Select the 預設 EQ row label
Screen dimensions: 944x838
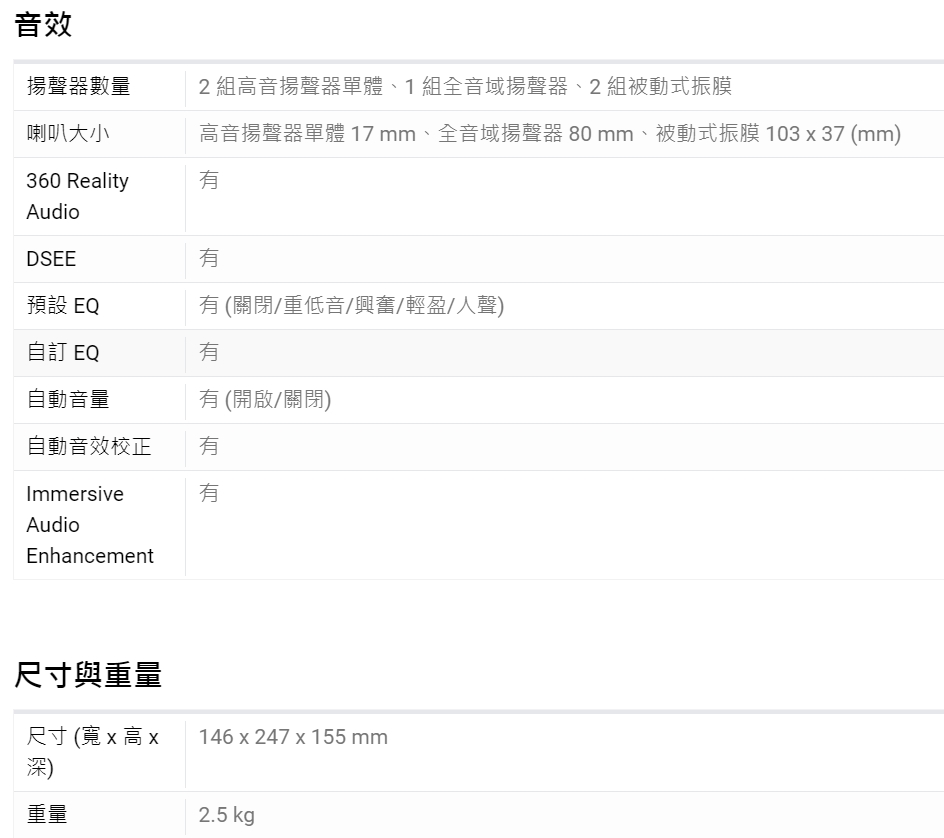coord(63,306)
